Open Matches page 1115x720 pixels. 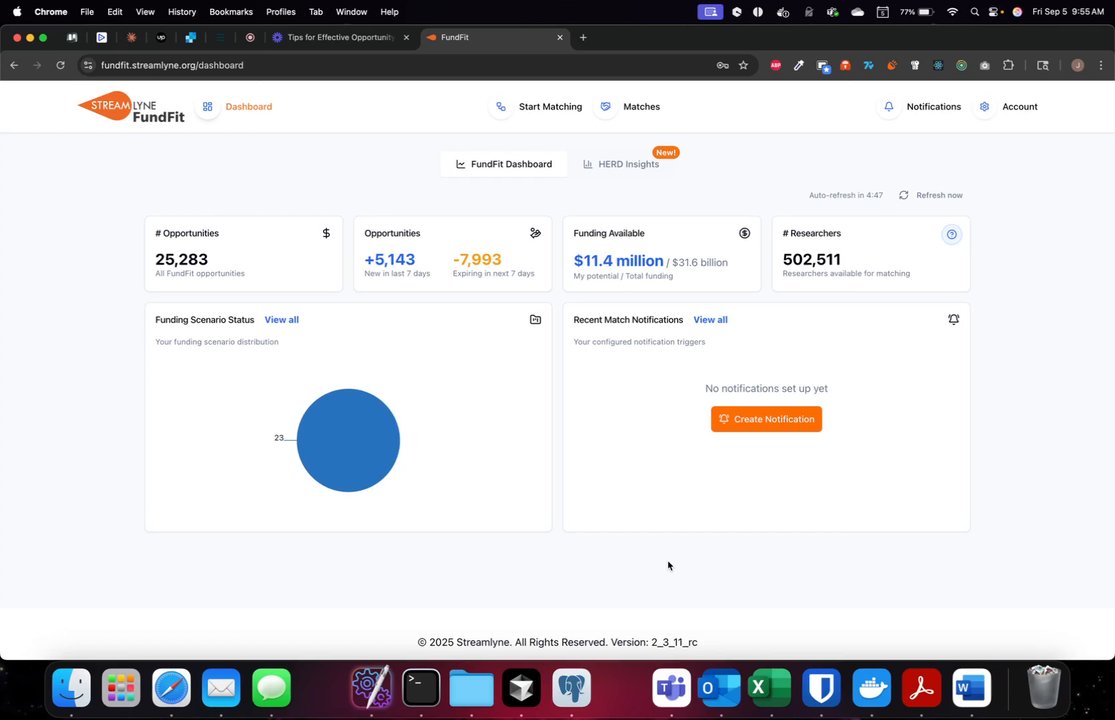coord(641,107)
